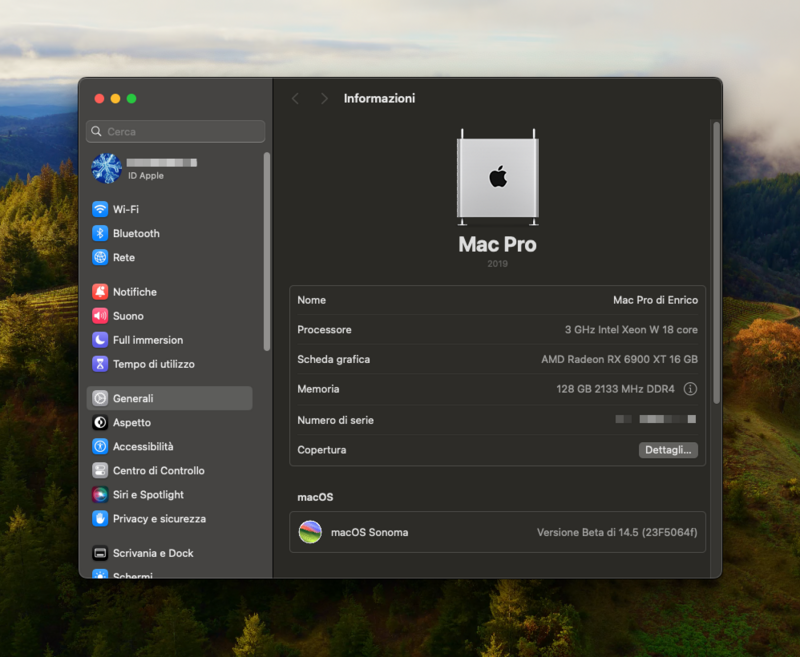
Task: Open Tempo di utilizzo hourglass icon
Action: (x=100, y=364)
